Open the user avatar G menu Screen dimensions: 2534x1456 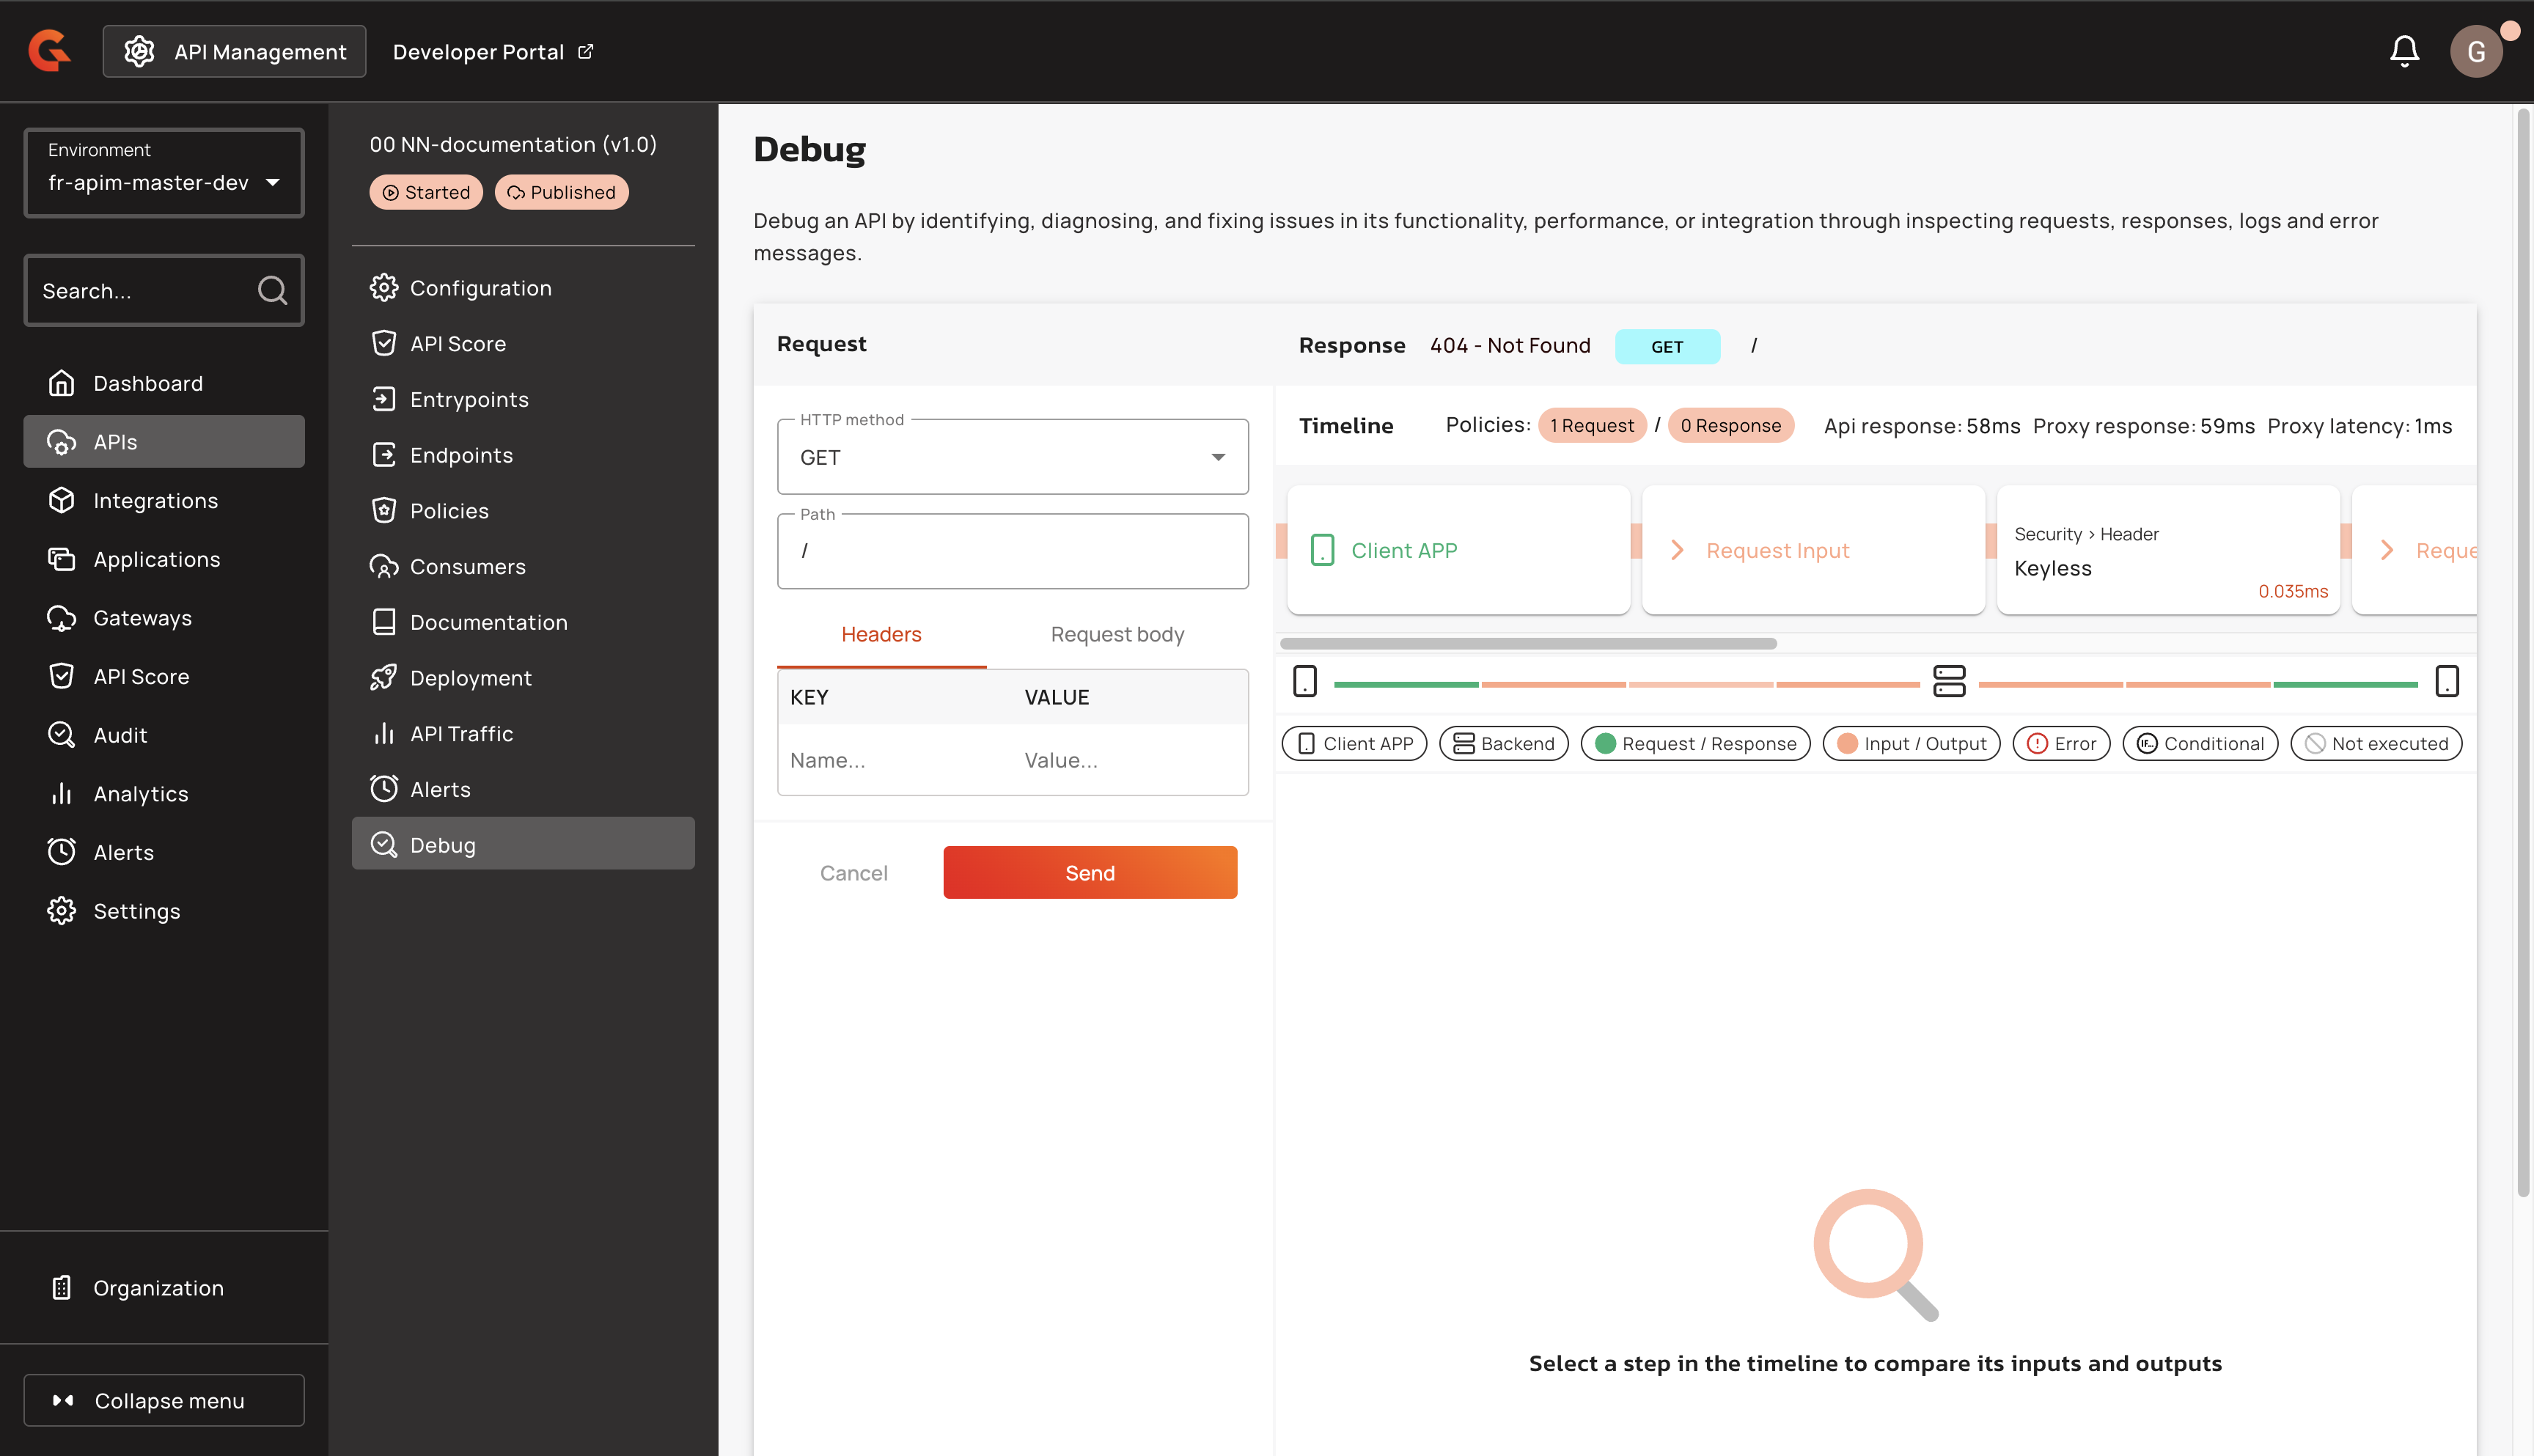click(x=2475, y=51)
